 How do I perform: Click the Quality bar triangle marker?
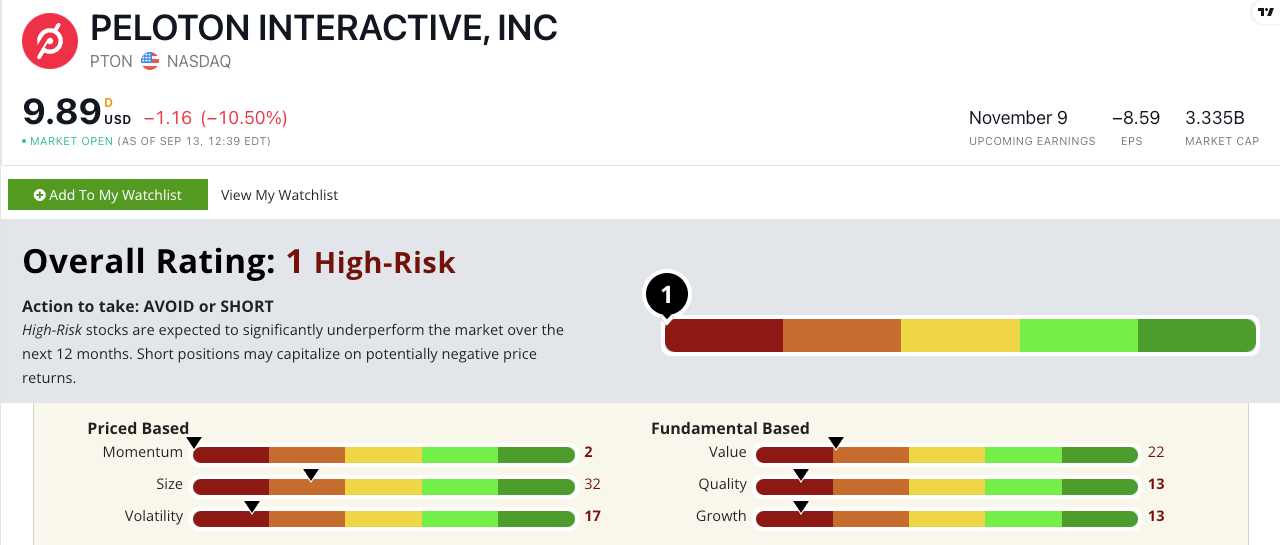[801, 474]
